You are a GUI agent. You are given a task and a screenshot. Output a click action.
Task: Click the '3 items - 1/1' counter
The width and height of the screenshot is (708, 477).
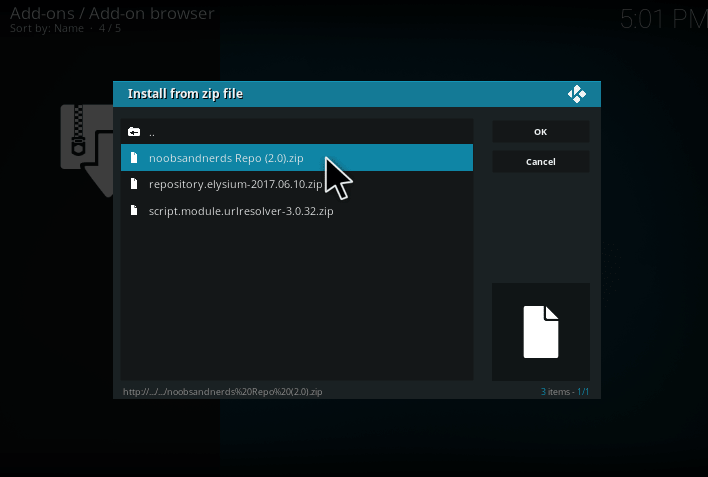click(x=565, y=392)
